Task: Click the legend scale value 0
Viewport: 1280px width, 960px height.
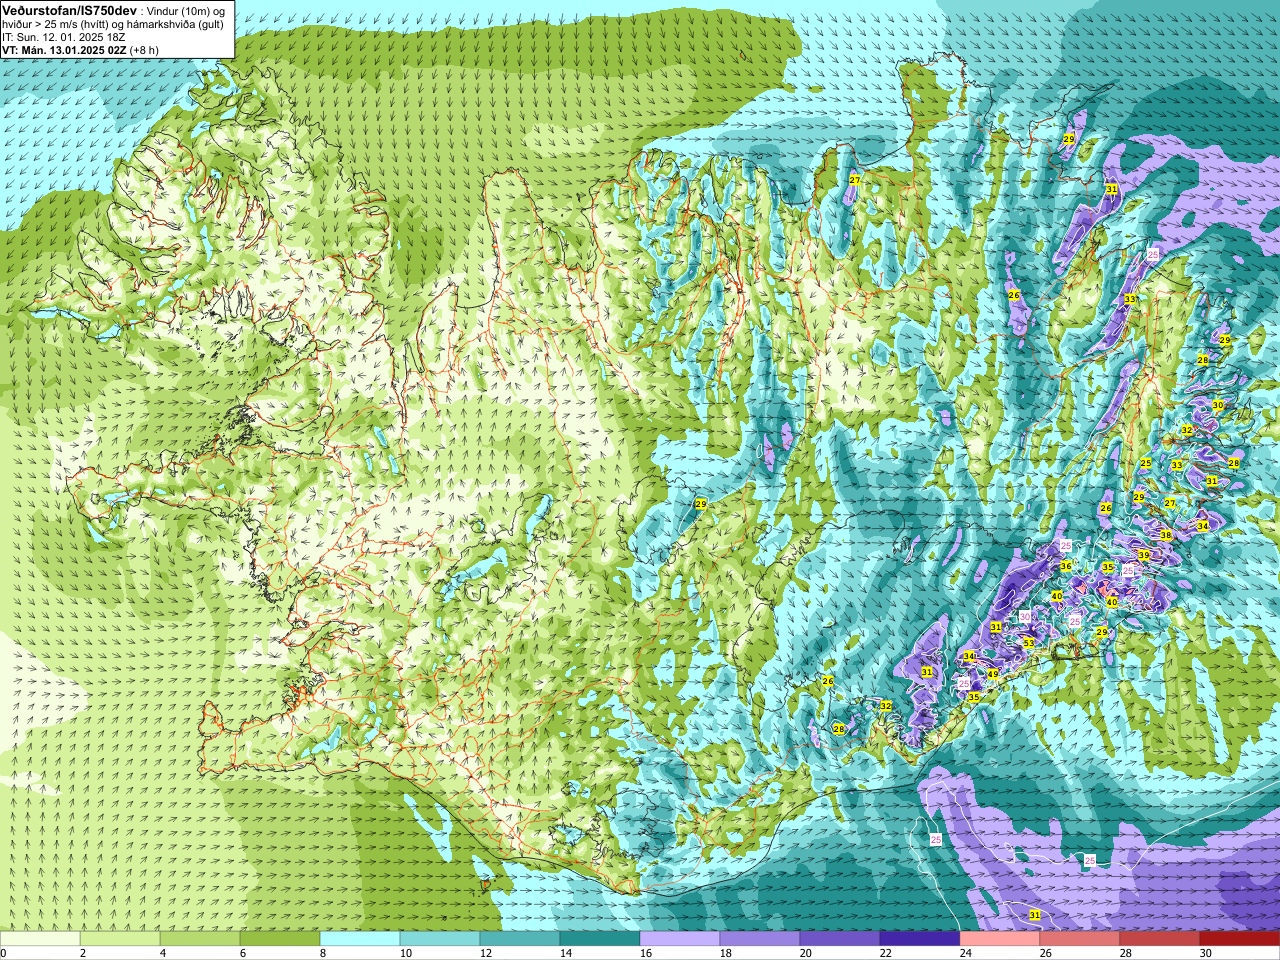Action: pos(4,953)
